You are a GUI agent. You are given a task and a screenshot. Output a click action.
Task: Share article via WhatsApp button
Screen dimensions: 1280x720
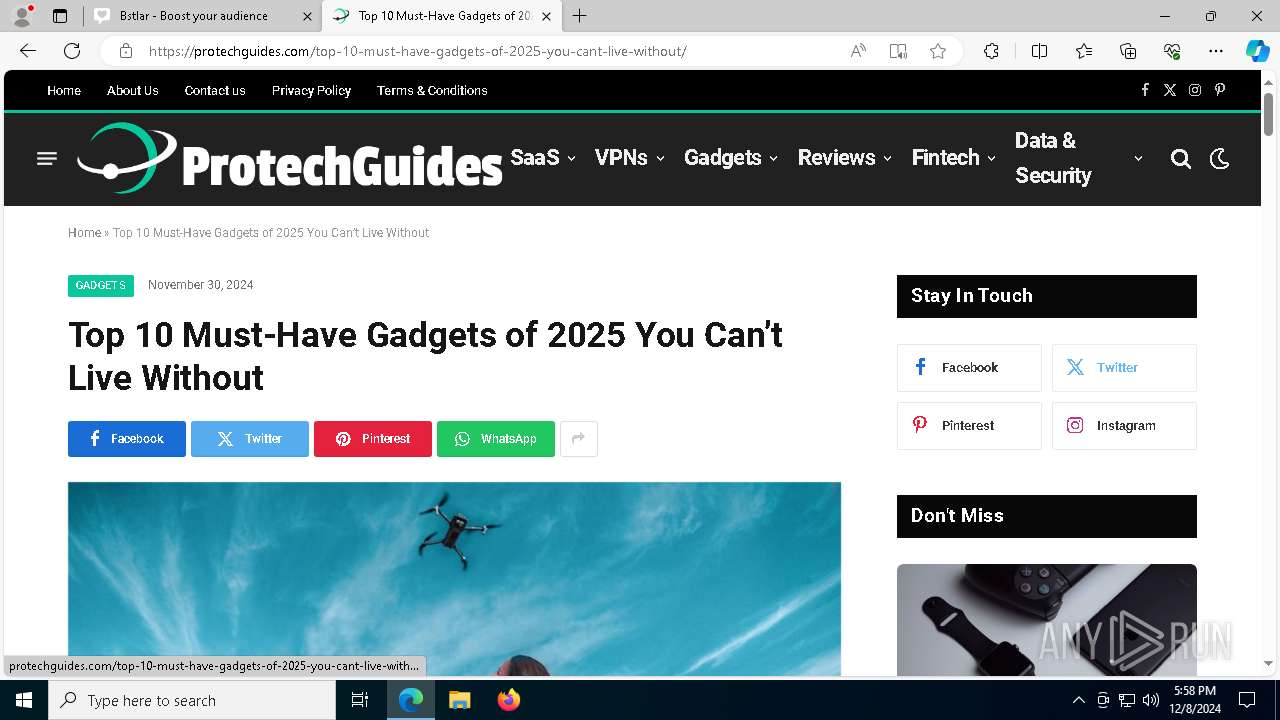point(496,439)
